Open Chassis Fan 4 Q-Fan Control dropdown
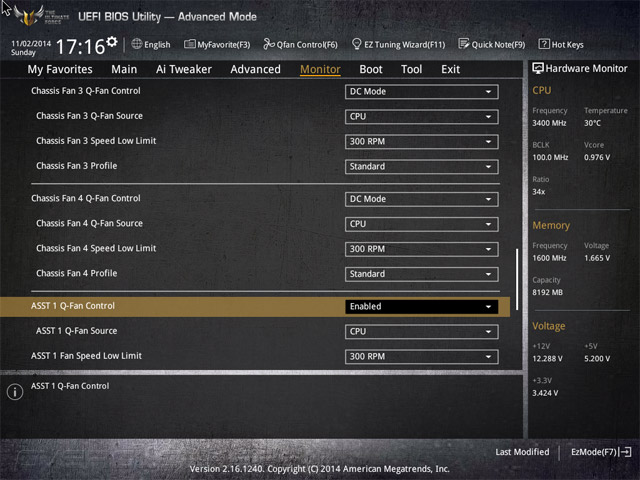The height and width of the screenshot is (480, 640). (421, 199)
